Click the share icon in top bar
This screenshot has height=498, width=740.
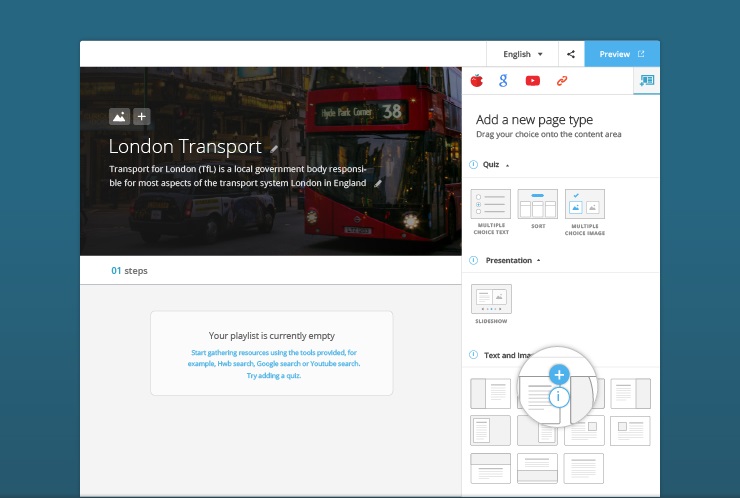coord(570,54)
